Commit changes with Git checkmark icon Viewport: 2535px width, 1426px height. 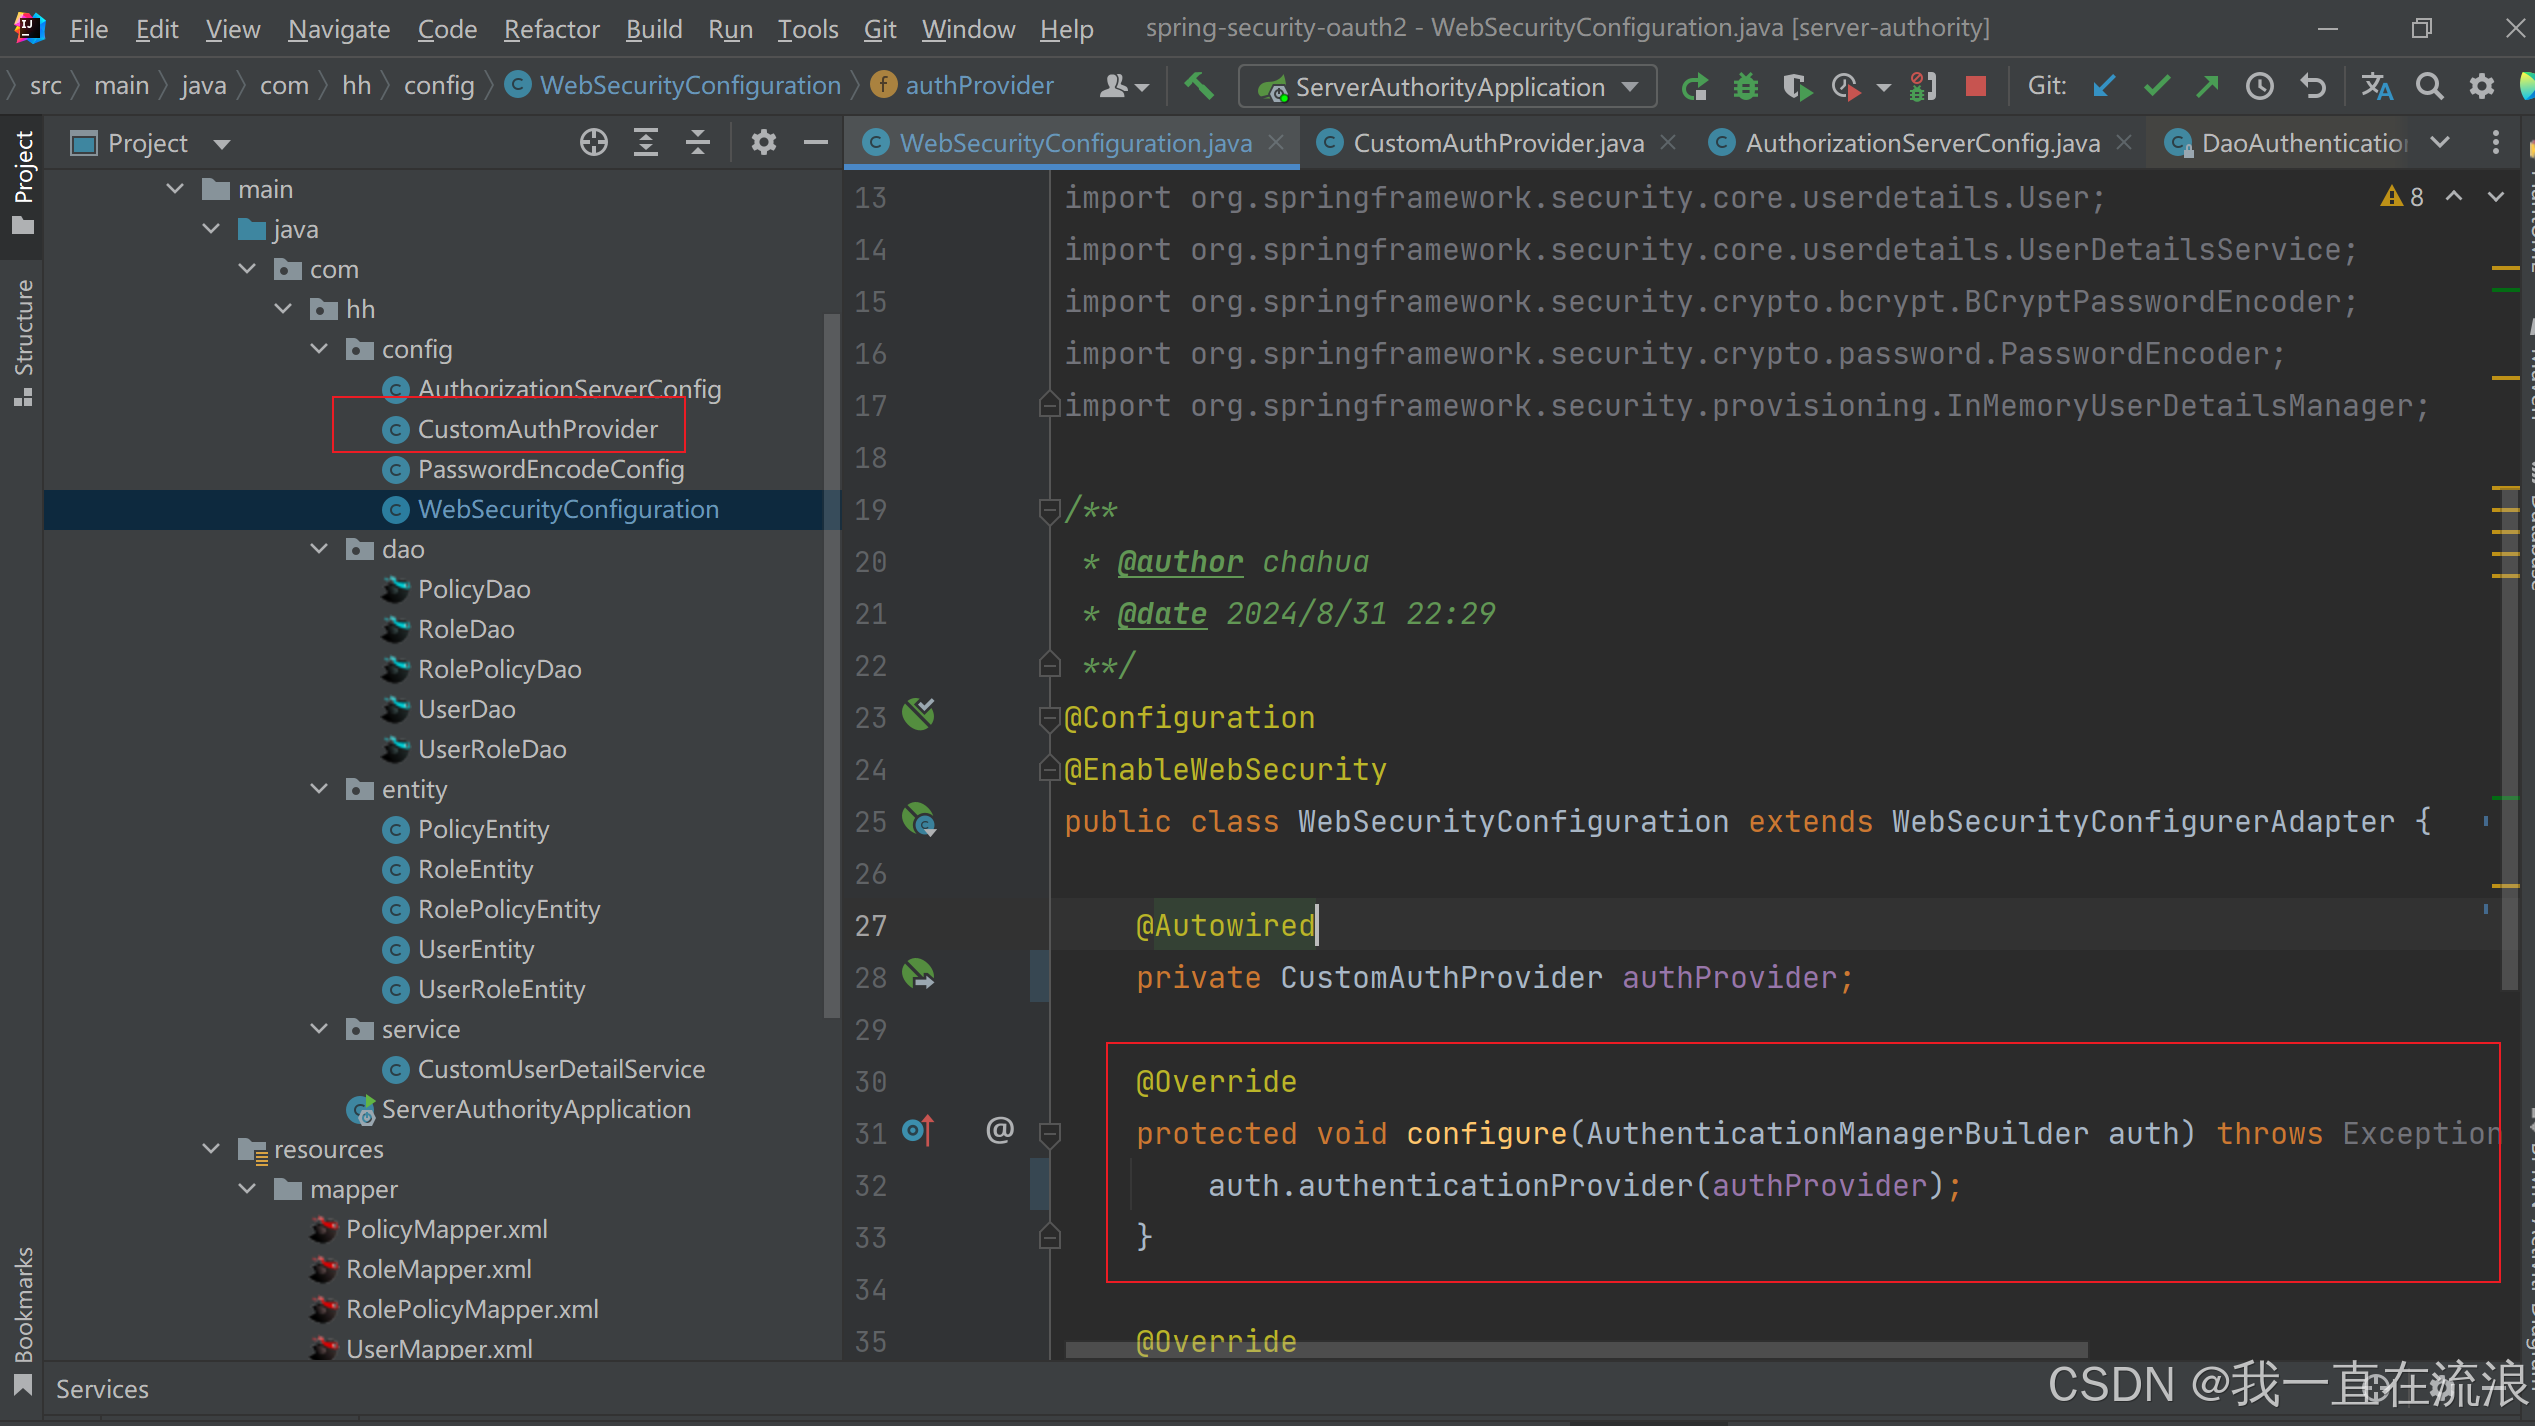[x=2156, y=87]
